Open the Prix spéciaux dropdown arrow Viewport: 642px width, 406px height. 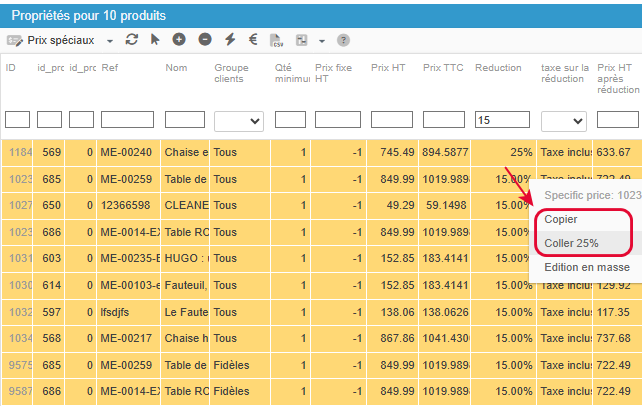point(110,41)
